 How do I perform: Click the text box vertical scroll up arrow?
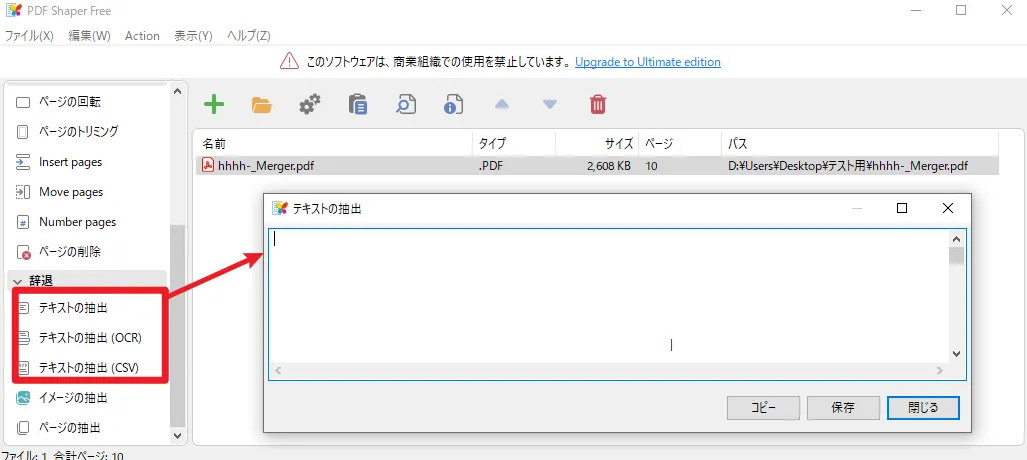click(x=956, y=239)
